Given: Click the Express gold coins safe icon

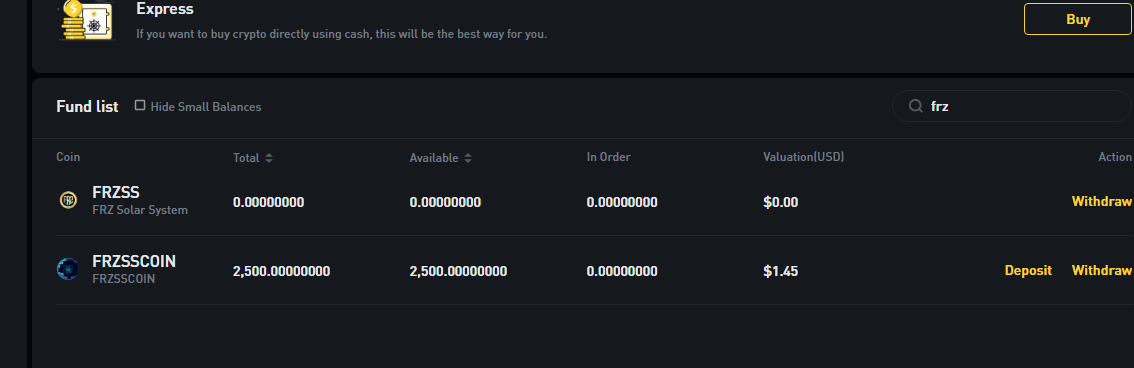Looking at the screenshot, I should coord(87,20).
